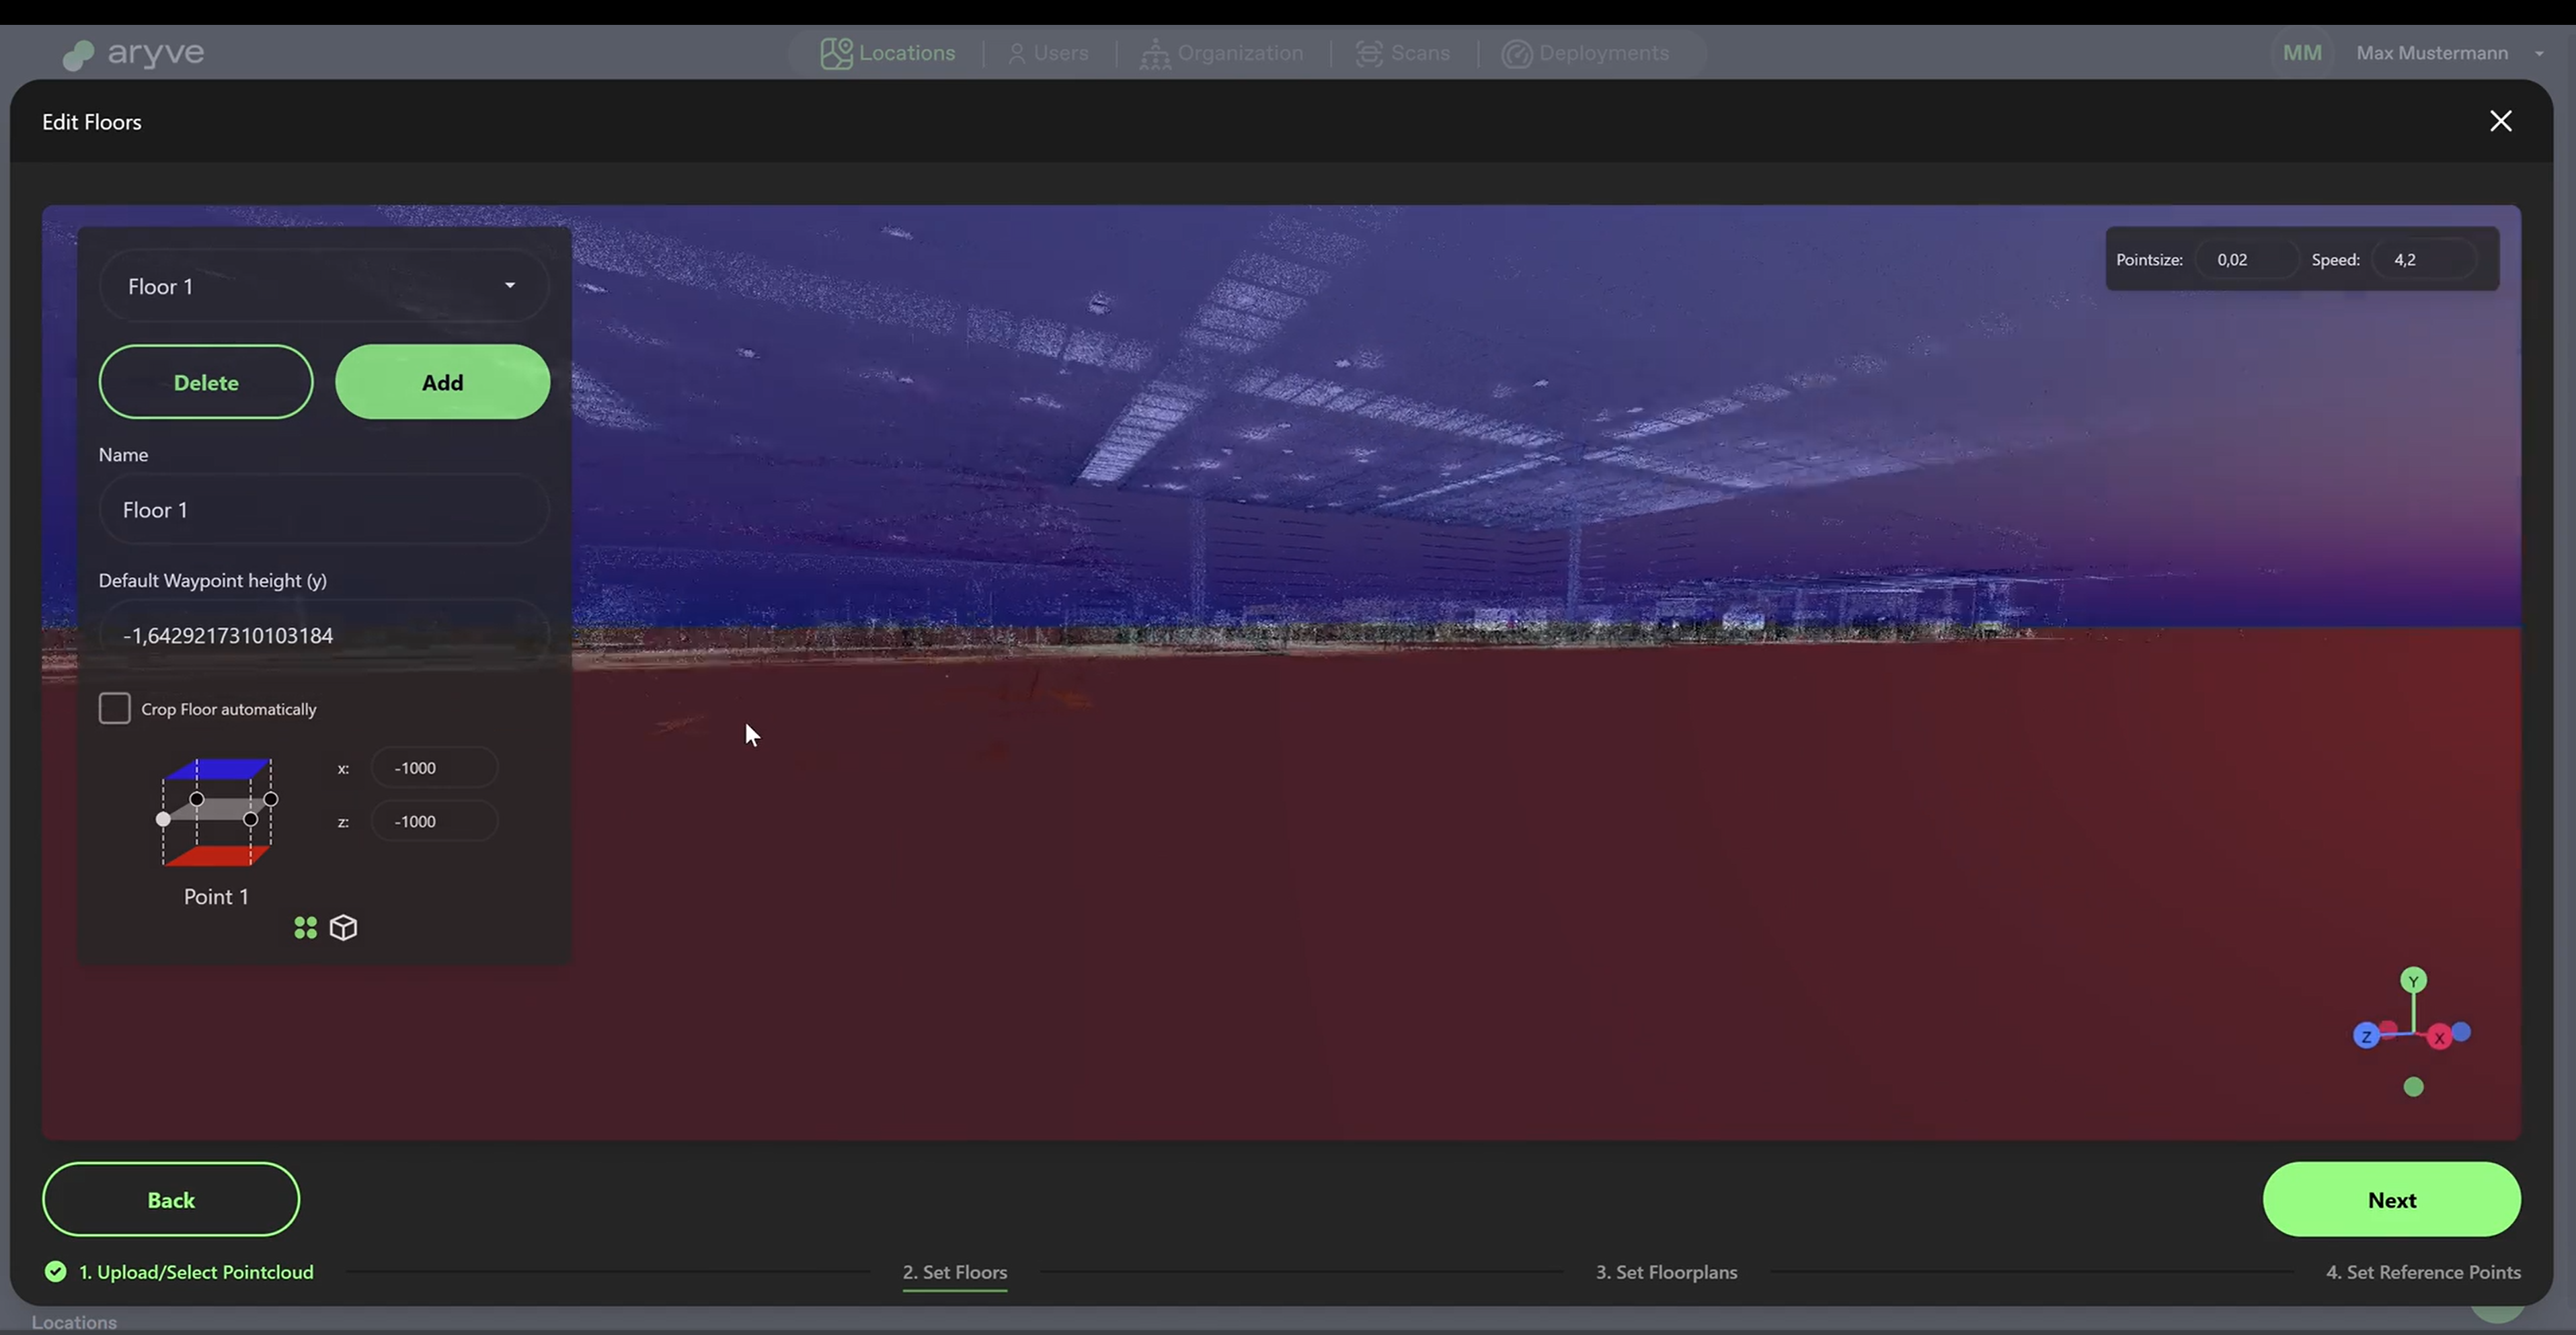Close the Edit Floors dialog
The width and height of the screenshot is (2576, 1335).
[2500, 122]
